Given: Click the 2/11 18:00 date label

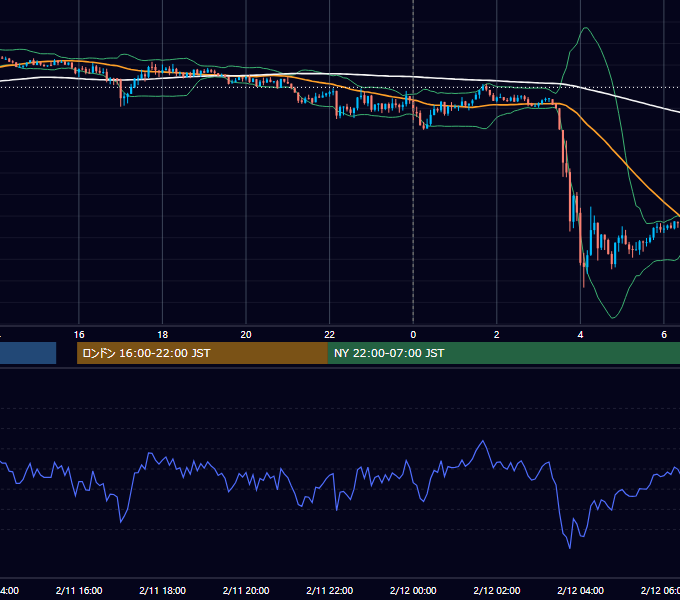Looking at the screenshot, I should [163, 590].
